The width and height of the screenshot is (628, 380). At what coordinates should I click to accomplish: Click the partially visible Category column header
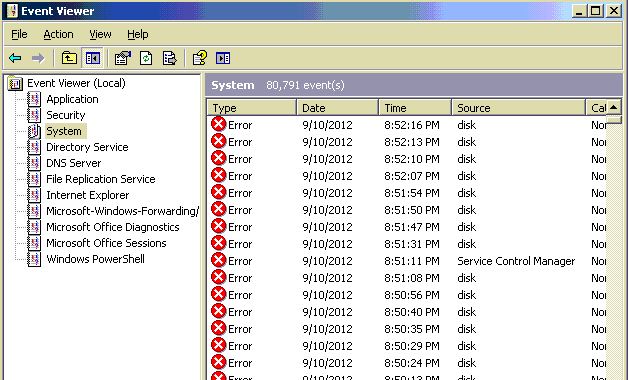click(596, 108)
